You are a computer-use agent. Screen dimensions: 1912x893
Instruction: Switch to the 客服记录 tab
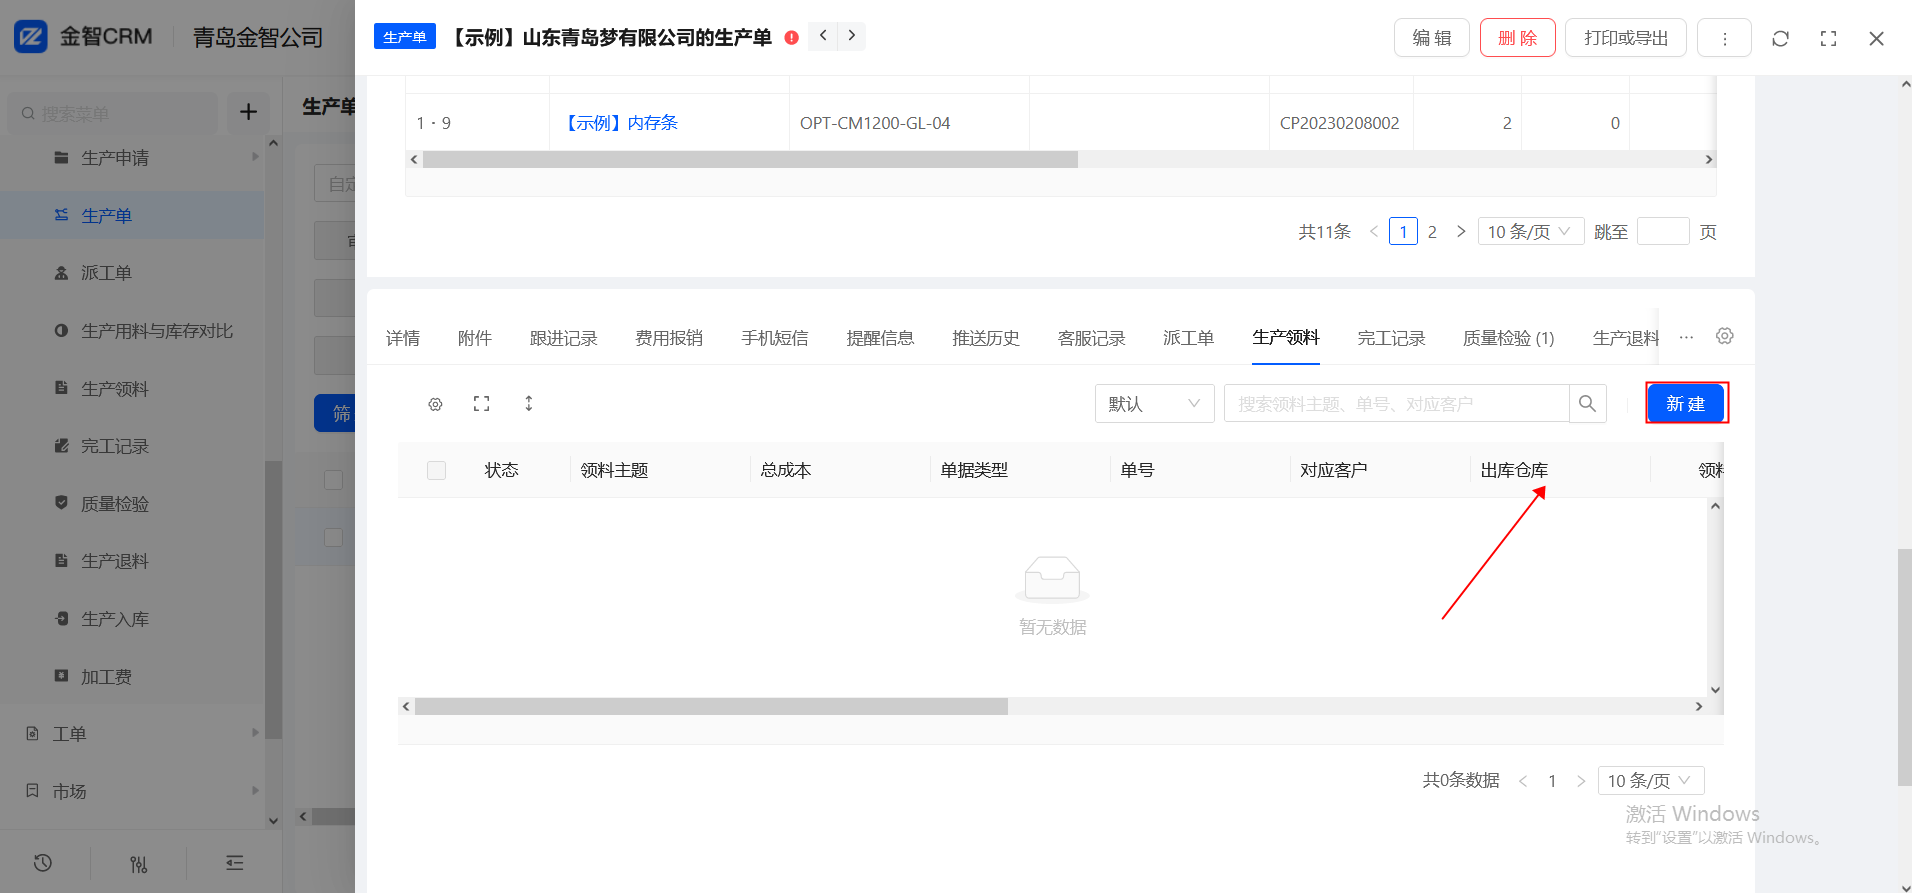pos(1092,338)
